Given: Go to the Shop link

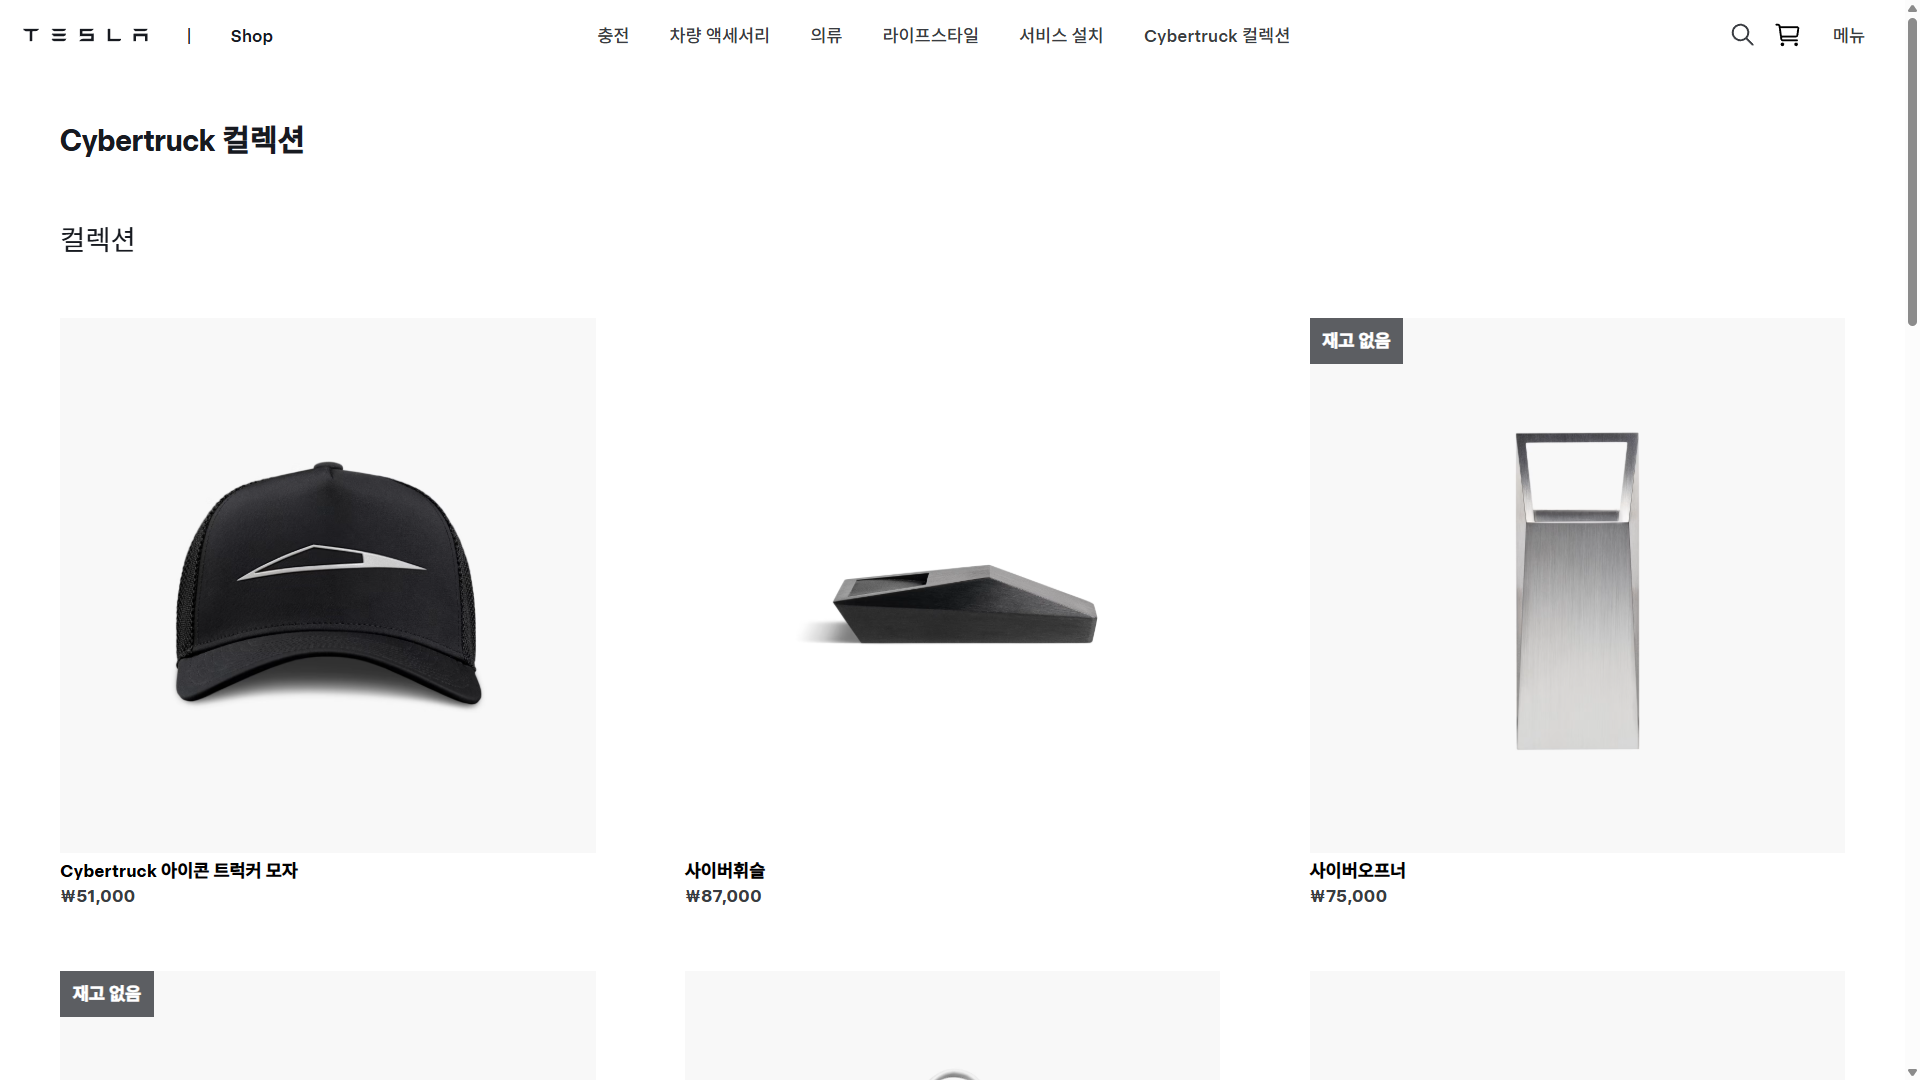Looking at the screenshot, I should (251, 36).
